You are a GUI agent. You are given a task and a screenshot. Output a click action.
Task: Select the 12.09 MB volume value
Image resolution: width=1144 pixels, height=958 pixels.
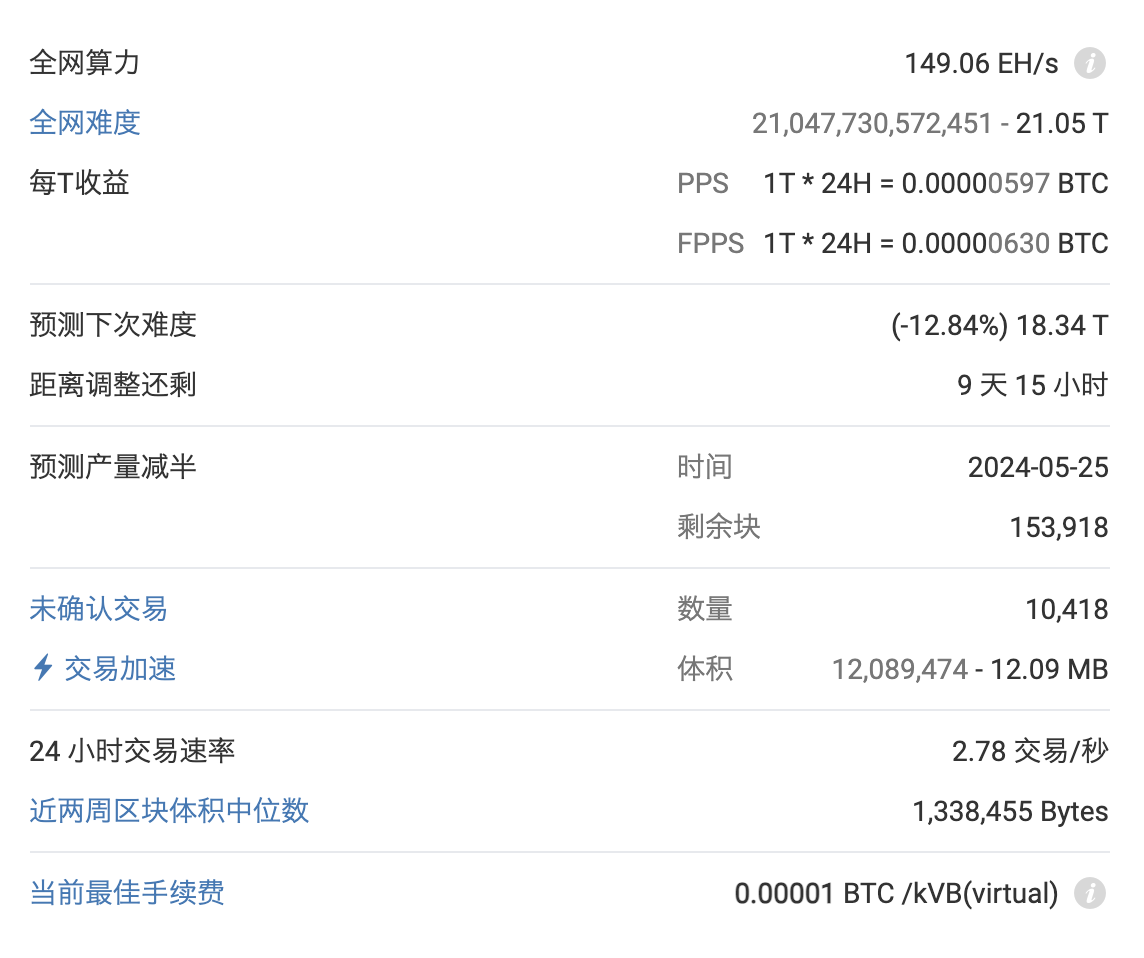point(1046,669)
